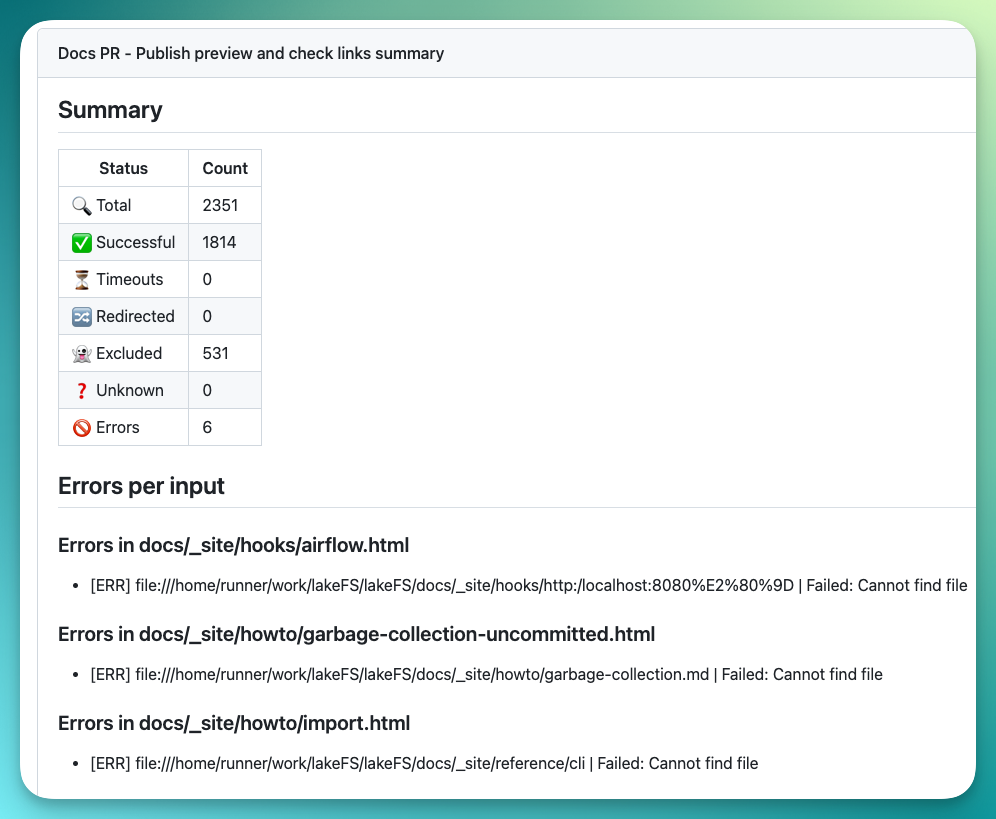The height and width of the screenshot is (819, 996).
Task: Click the green checkmark Successful icon
Action: (x=82, y=242)
